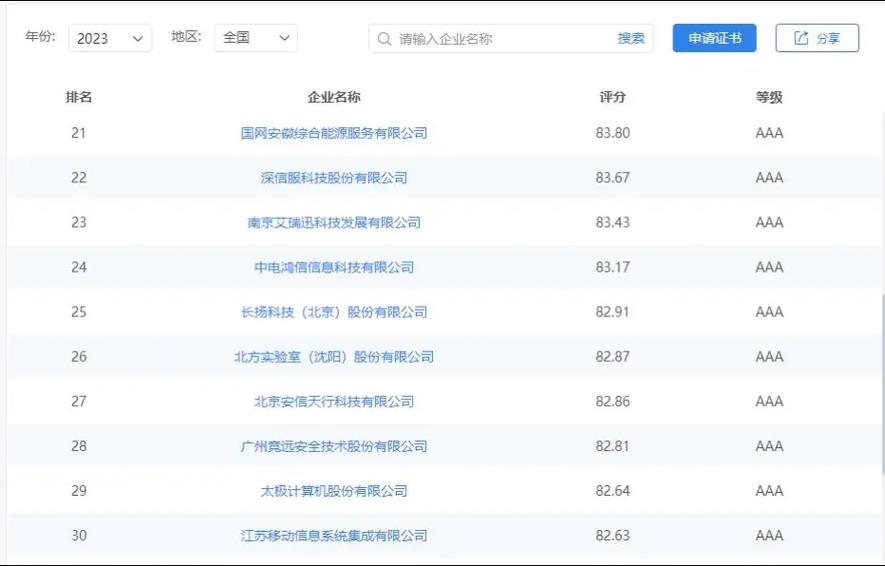Click the magnifier icon in search box

point(384,39)
